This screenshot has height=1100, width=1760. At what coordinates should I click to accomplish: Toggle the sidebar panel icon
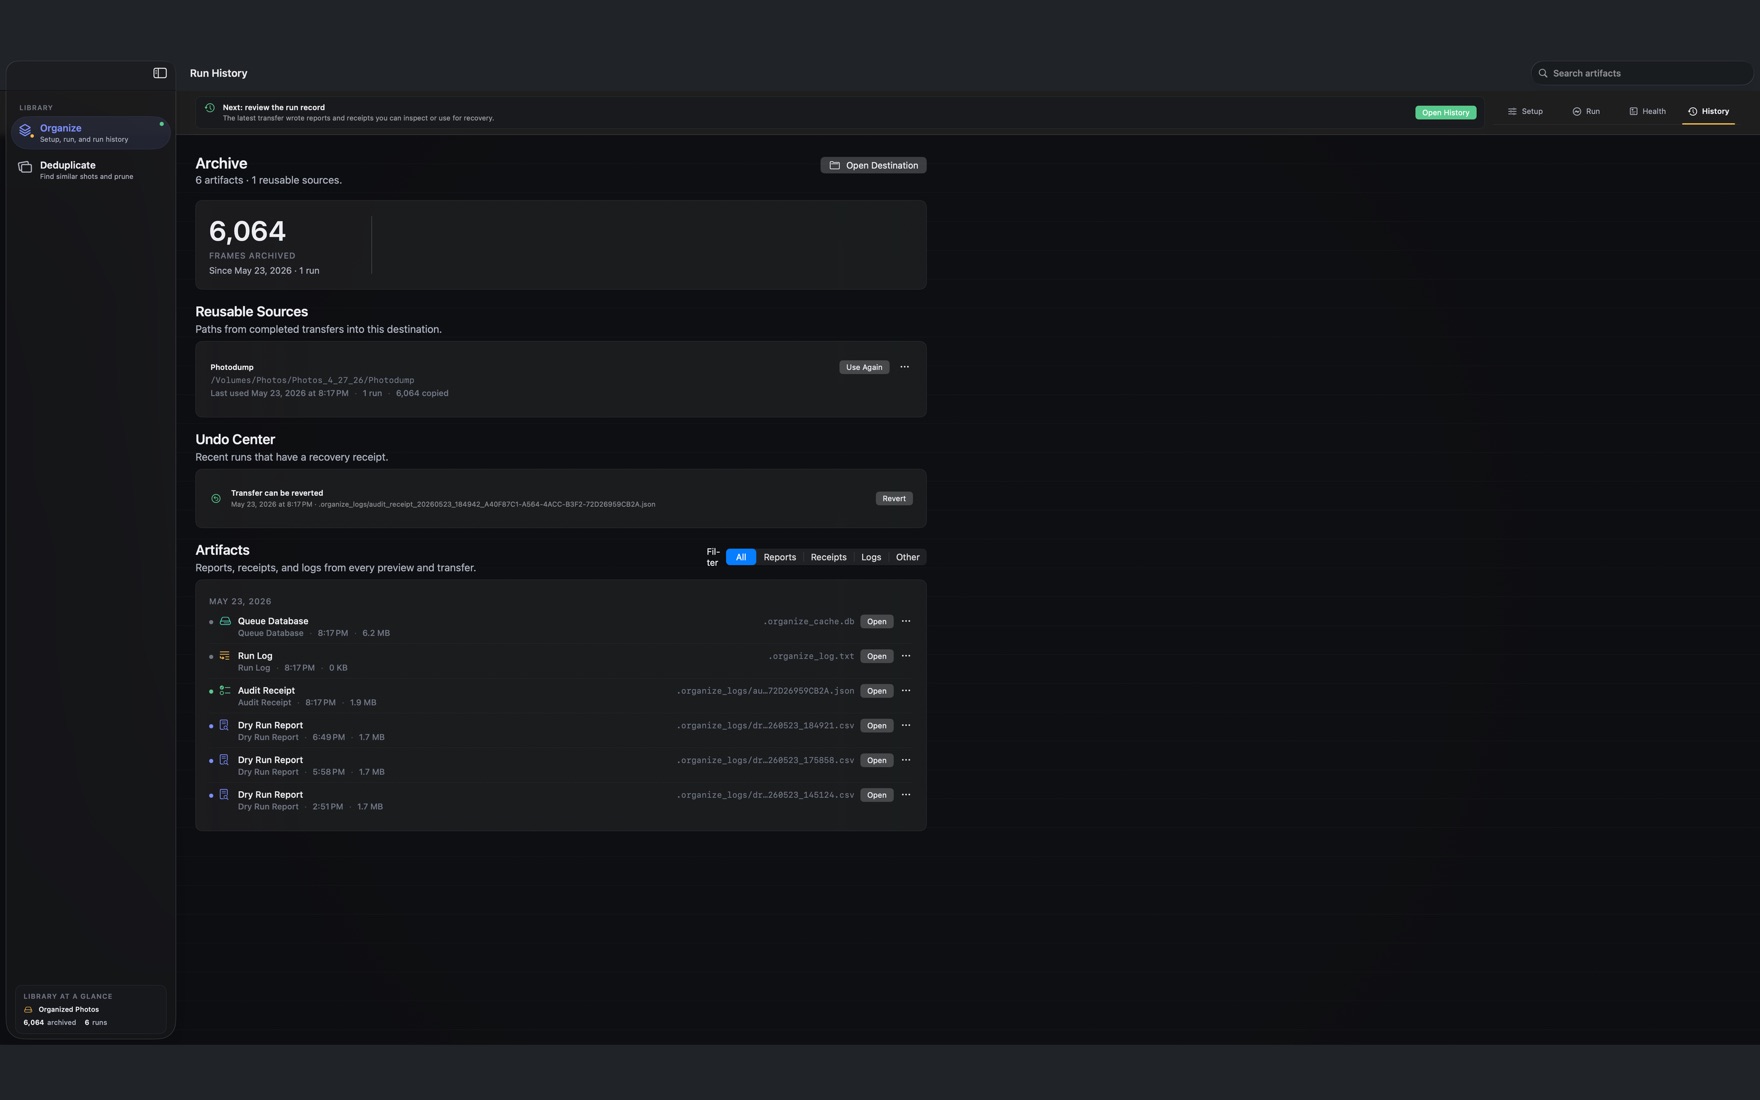point(160,73)
